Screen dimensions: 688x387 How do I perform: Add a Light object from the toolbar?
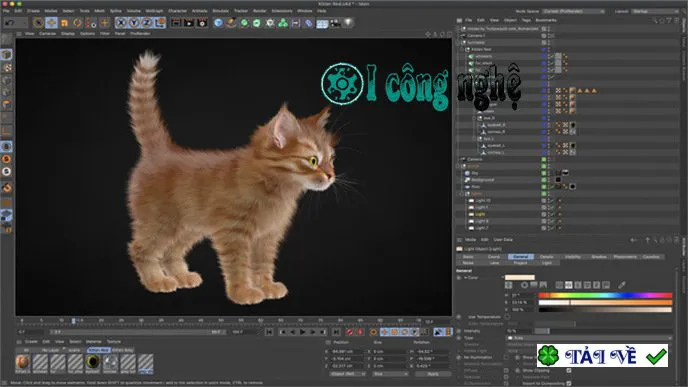pos(348,22)
